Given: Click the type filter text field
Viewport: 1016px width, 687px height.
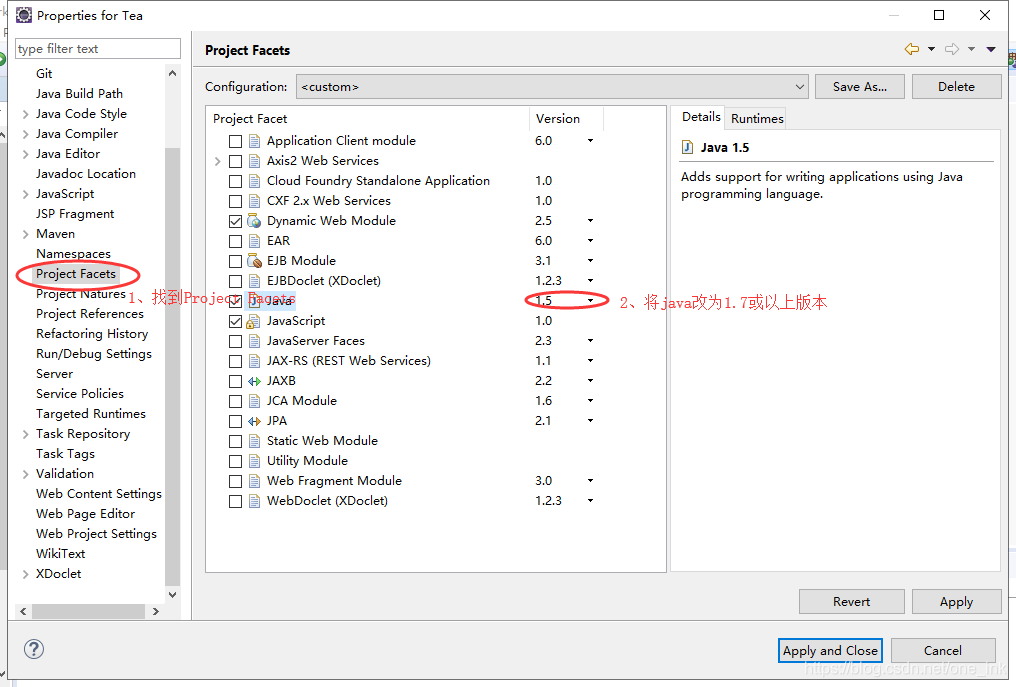Looking at the screenshot, I should pos(98,49).
